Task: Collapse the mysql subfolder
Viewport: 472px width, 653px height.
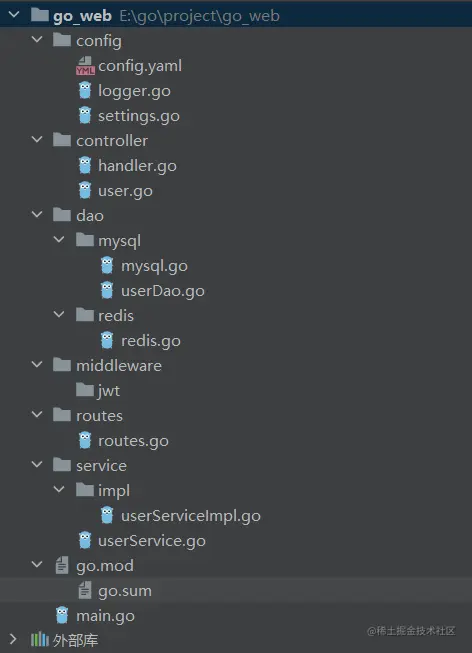Action: pos(59,239)
